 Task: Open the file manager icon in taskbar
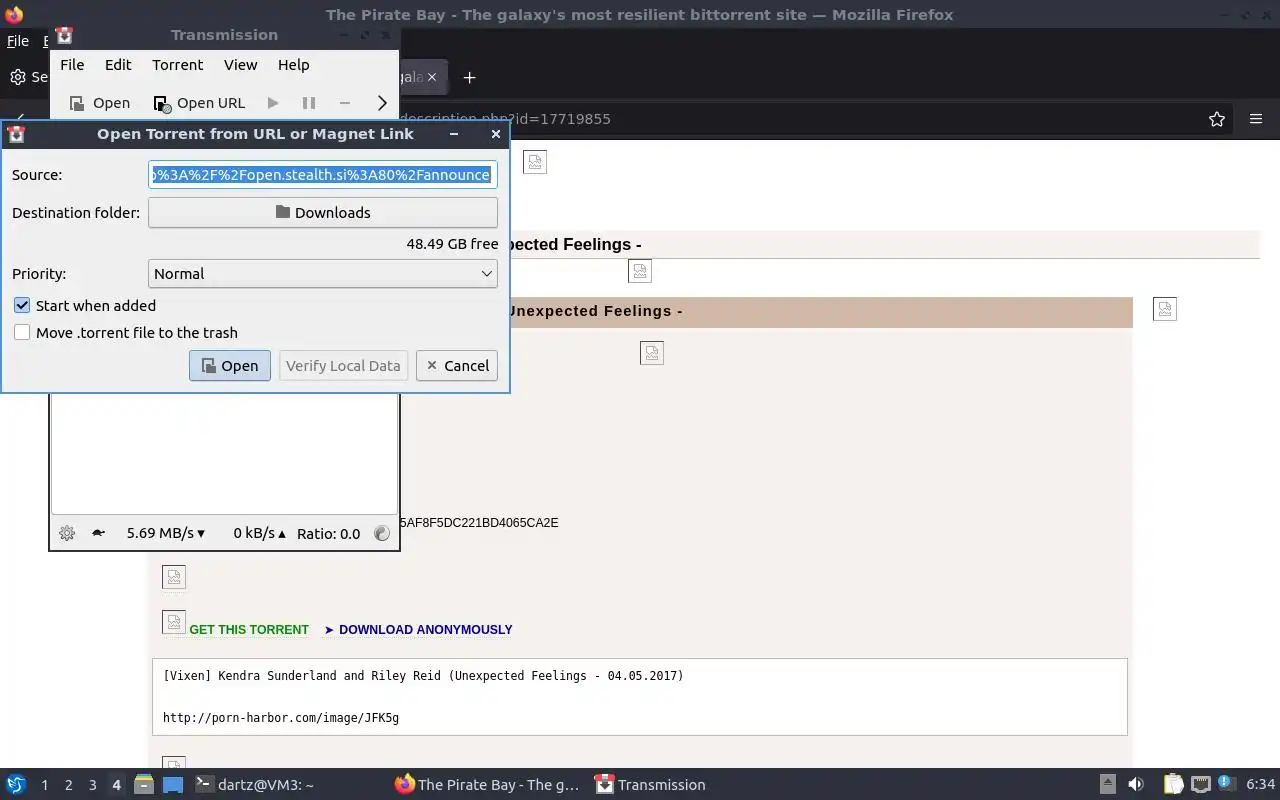144,784
